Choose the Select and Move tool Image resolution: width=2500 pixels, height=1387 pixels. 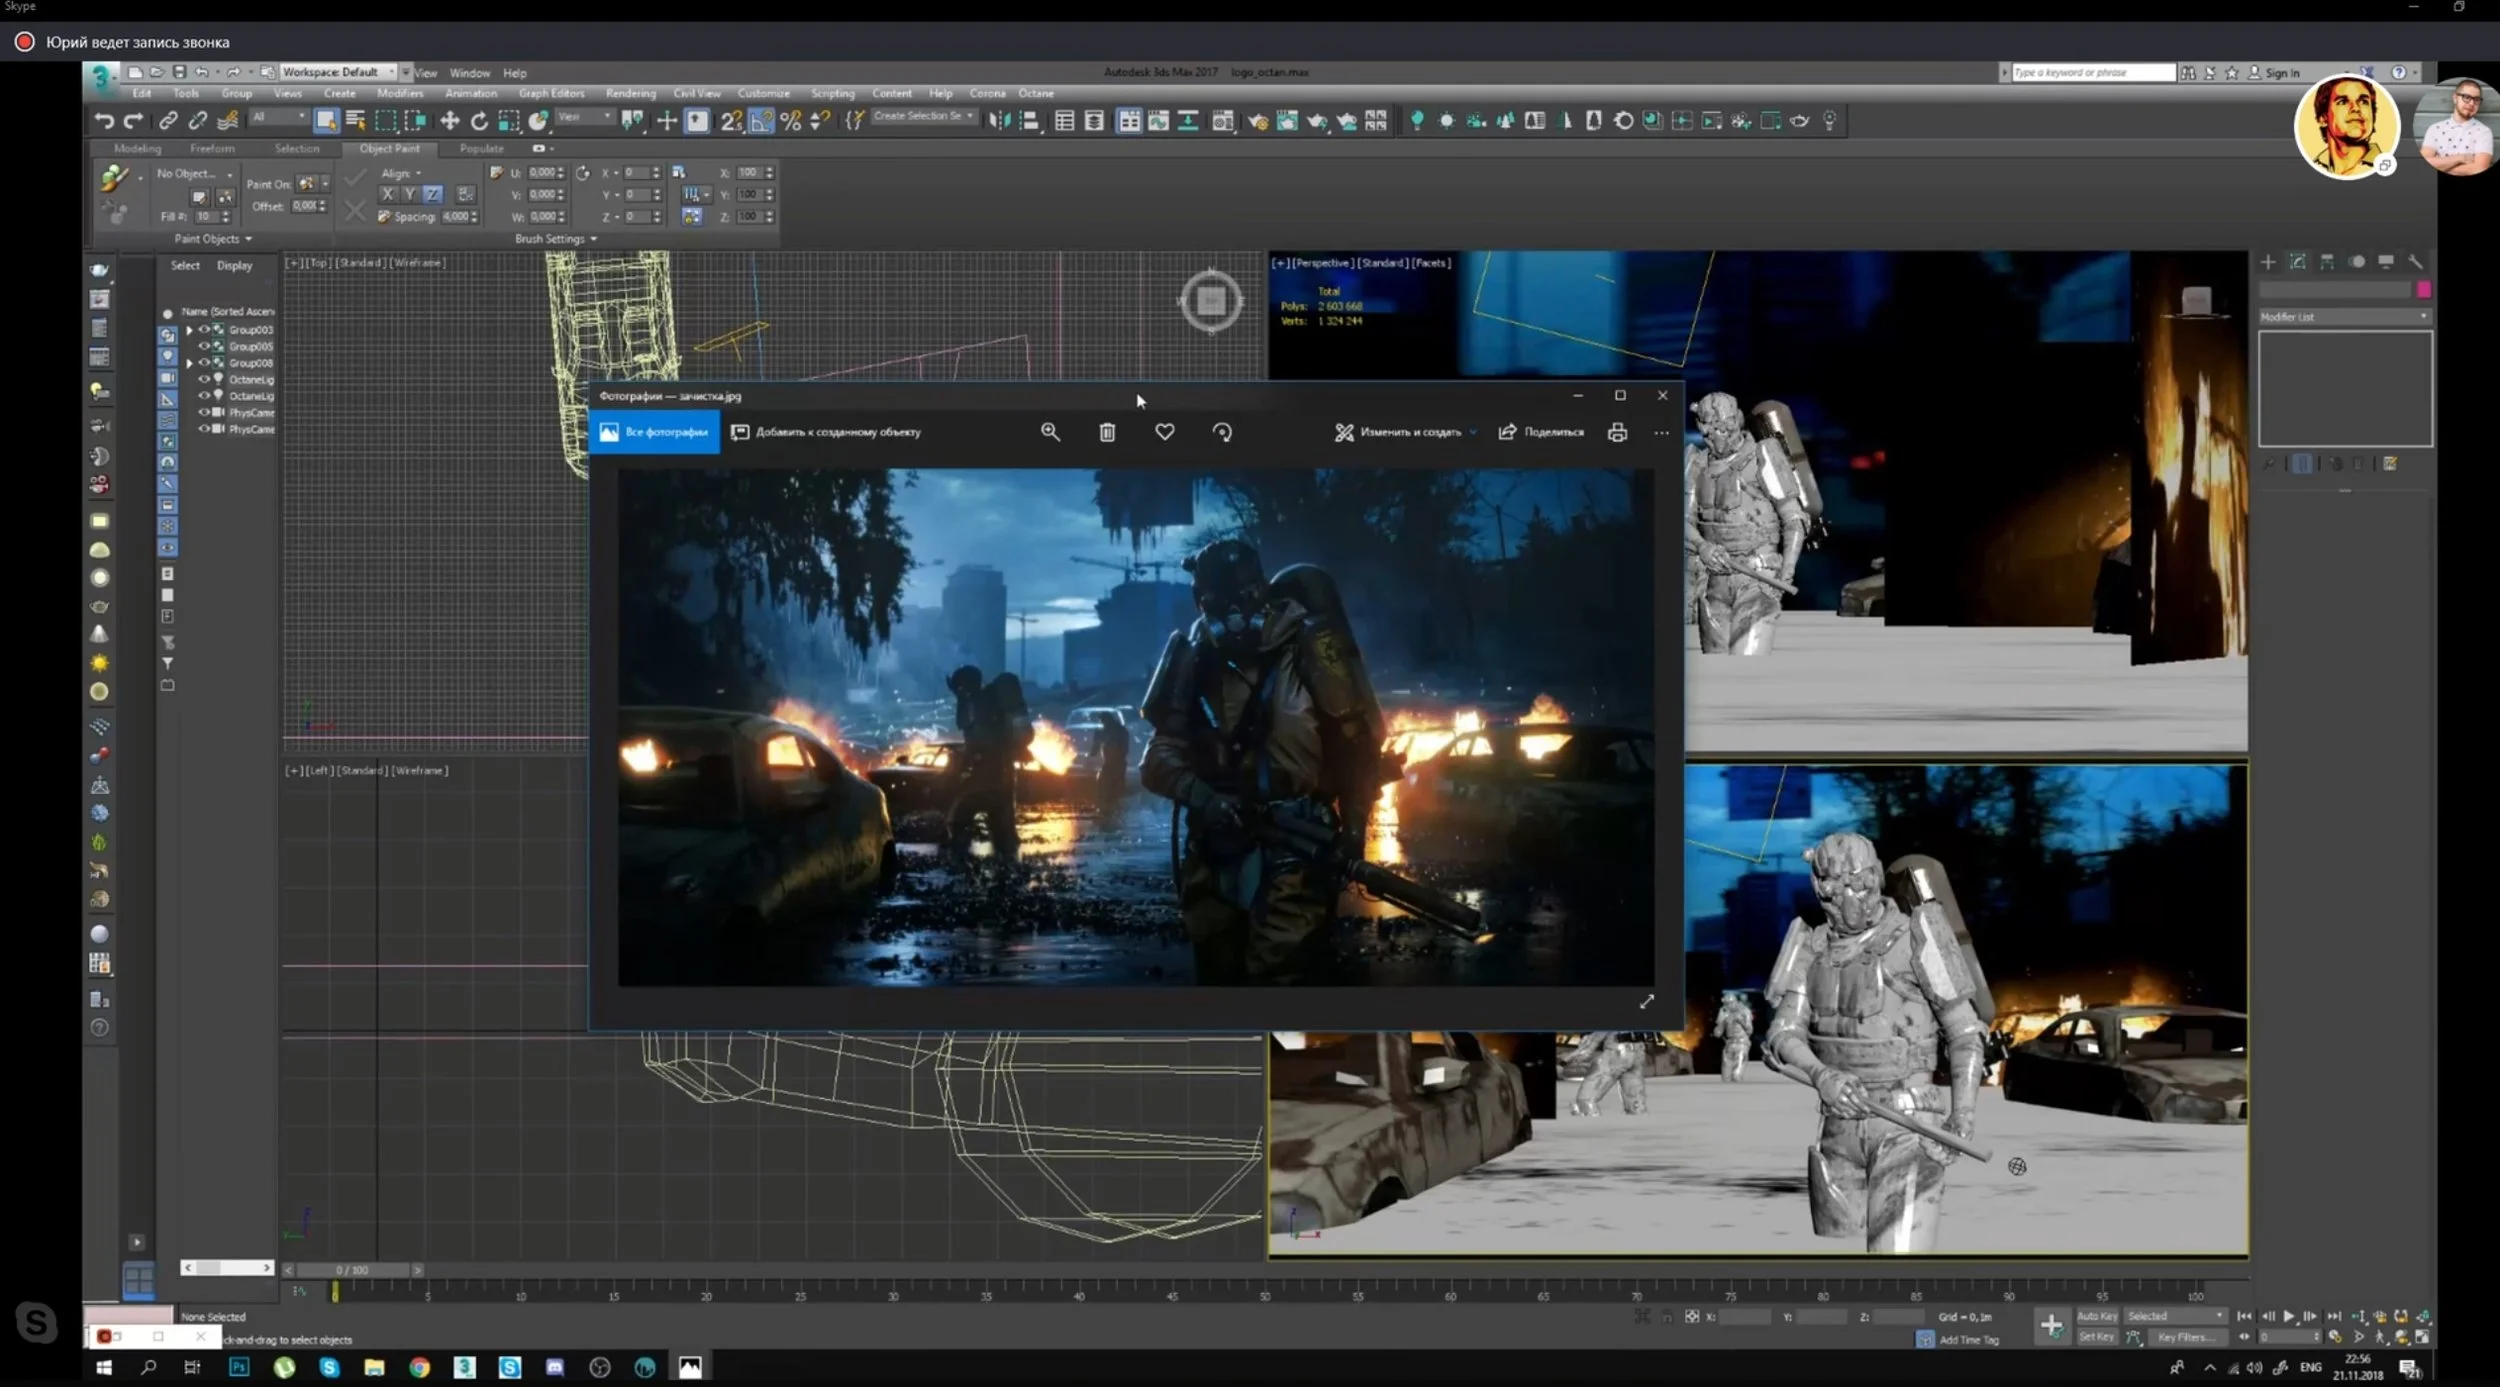450,121
